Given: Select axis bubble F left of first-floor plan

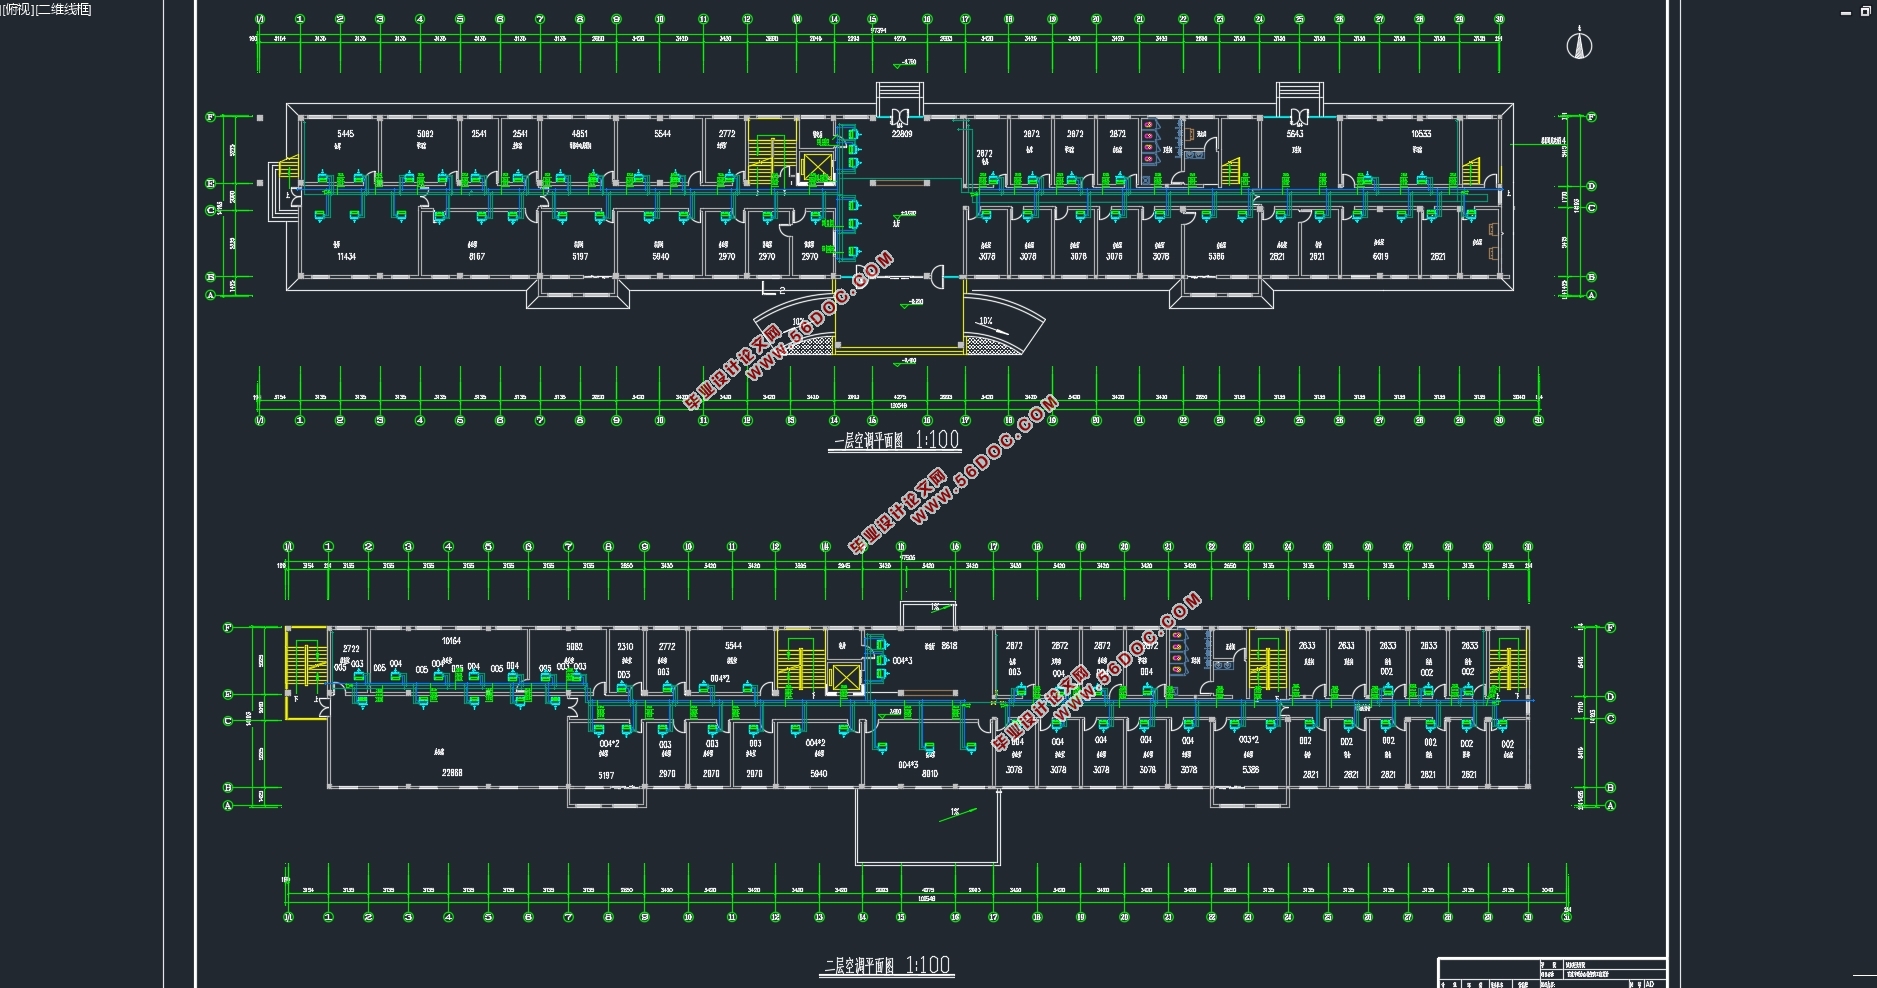Looking at the screenshot, I should (x=211, y=117).
